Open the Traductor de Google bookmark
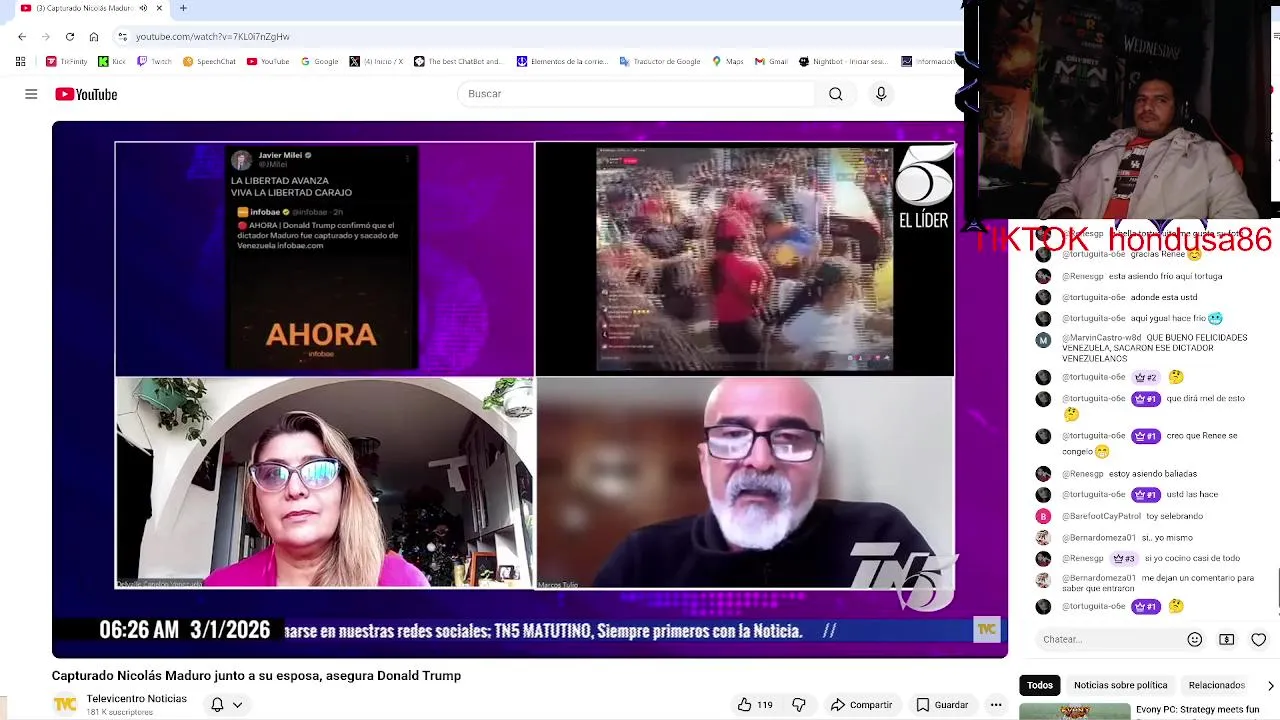 pos(660,61)
